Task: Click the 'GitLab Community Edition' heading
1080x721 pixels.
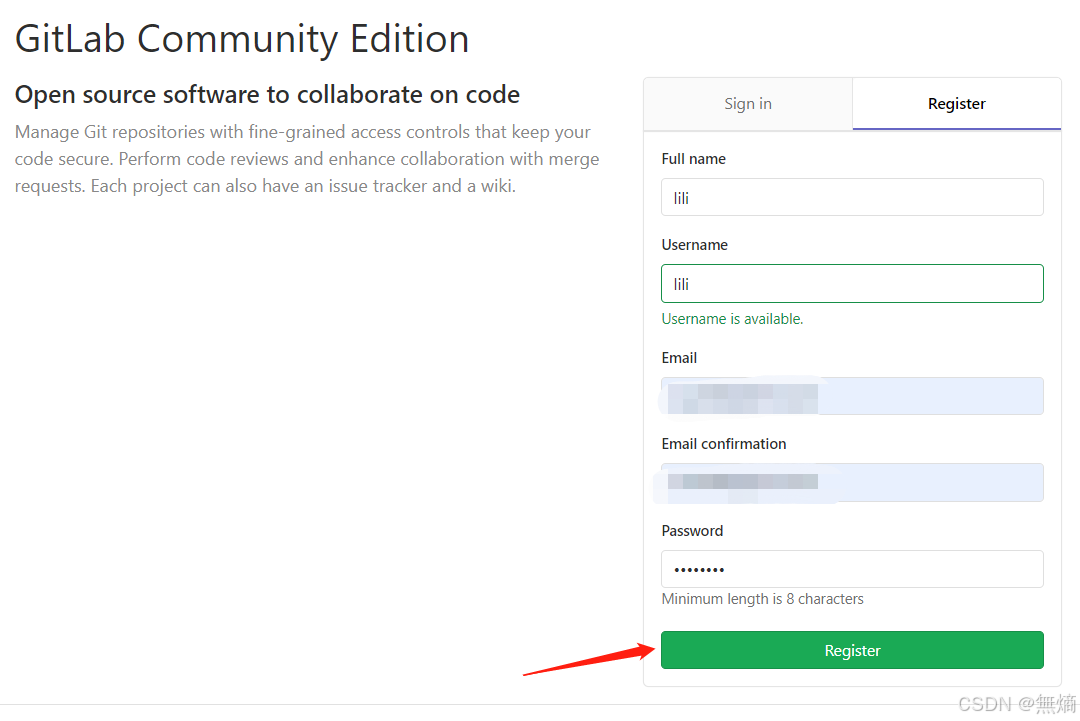Action: pyautogui.click(x=242, y=39)
